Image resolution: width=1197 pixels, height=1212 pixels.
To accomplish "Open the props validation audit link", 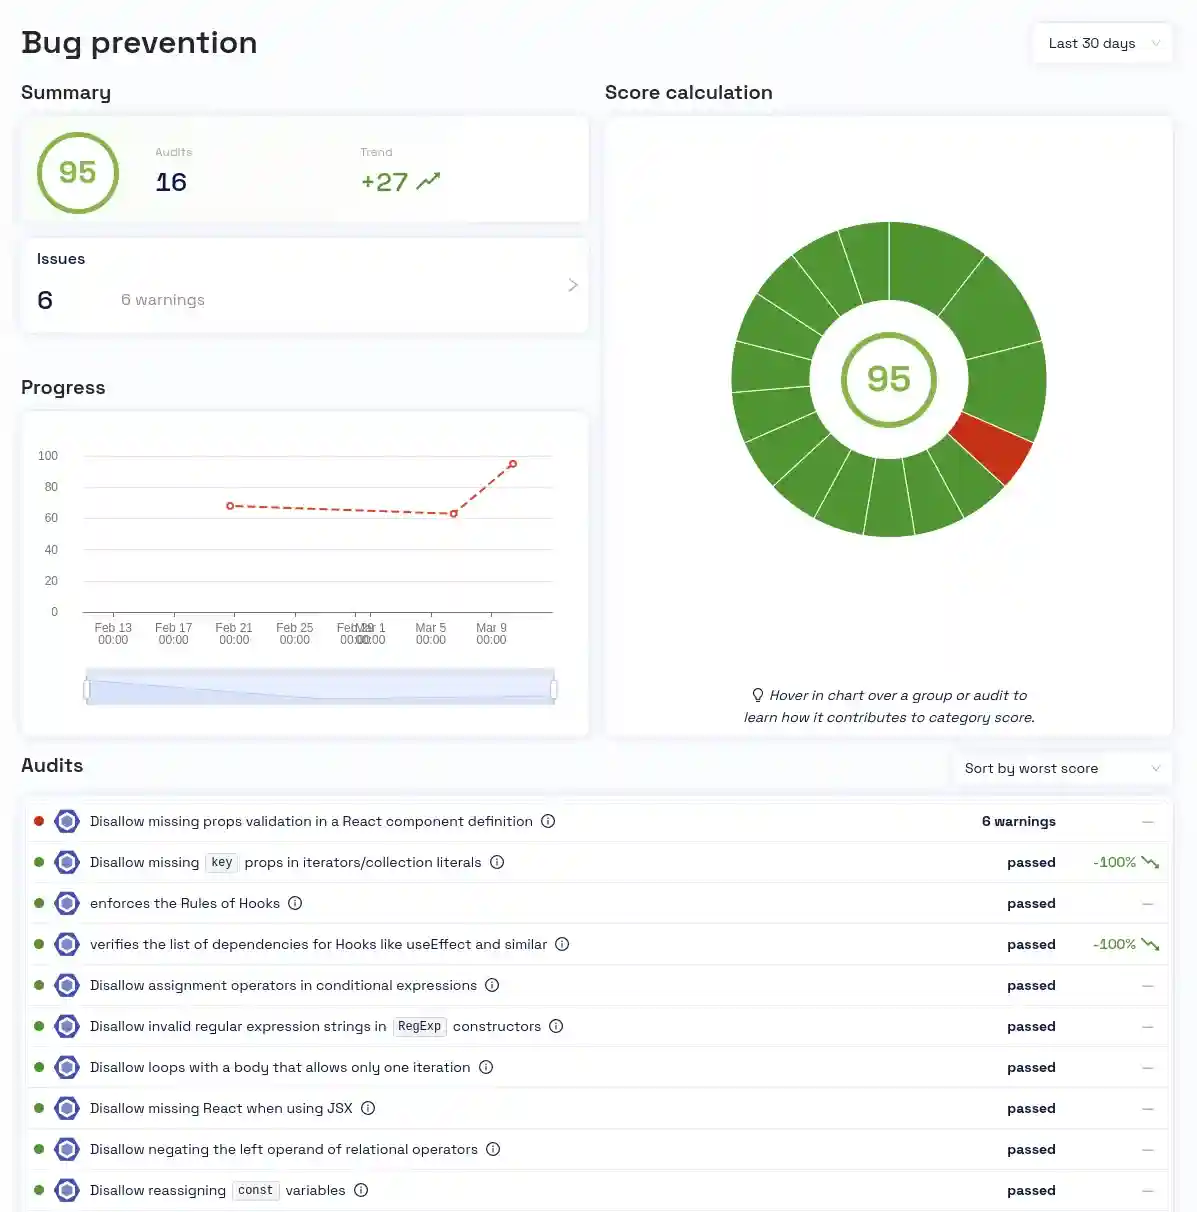I will click(x=311, y=821).
